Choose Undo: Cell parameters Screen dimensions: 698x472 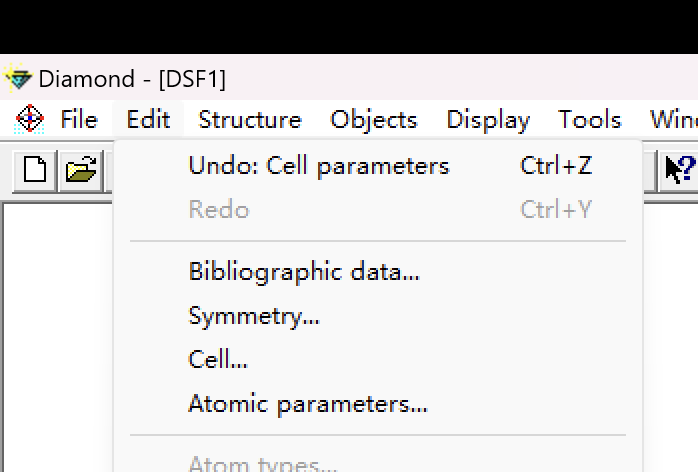318,165
